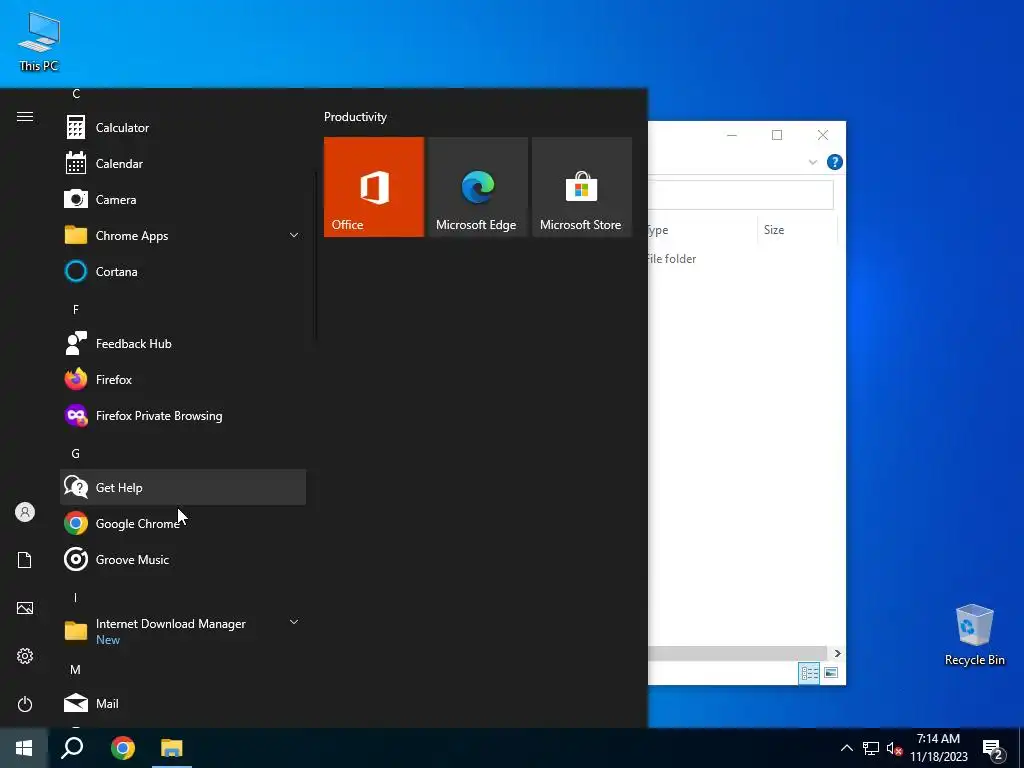Open the Chrome Apps folder
The width and height of the screenshot is (1024, 768).
tap(183, 235)
